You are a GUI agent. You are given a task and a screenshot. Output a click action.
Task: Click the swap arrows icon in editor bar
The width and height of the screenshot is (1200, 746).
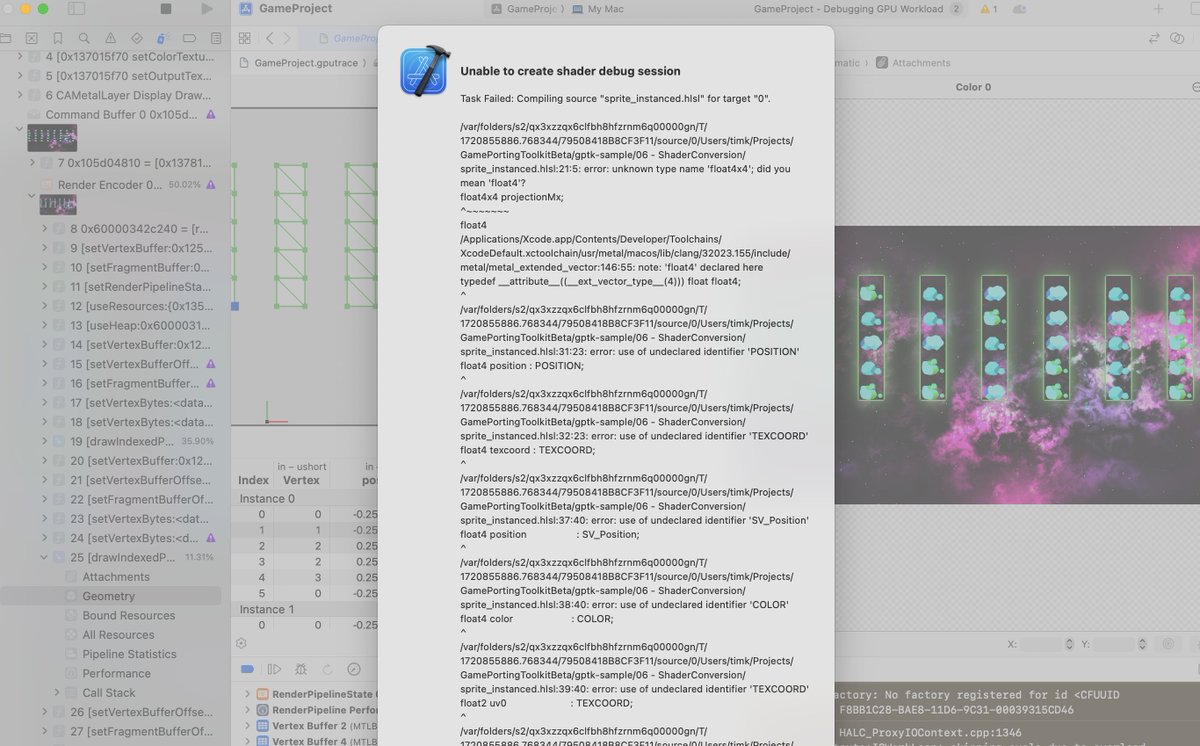[1154, 38]
